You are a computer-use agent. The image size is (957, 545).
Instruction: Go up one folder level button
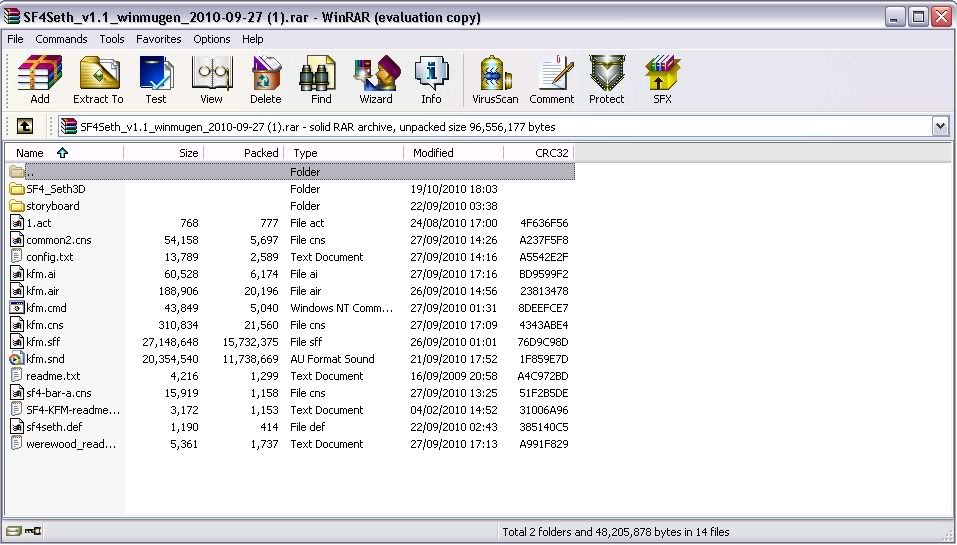25,127
